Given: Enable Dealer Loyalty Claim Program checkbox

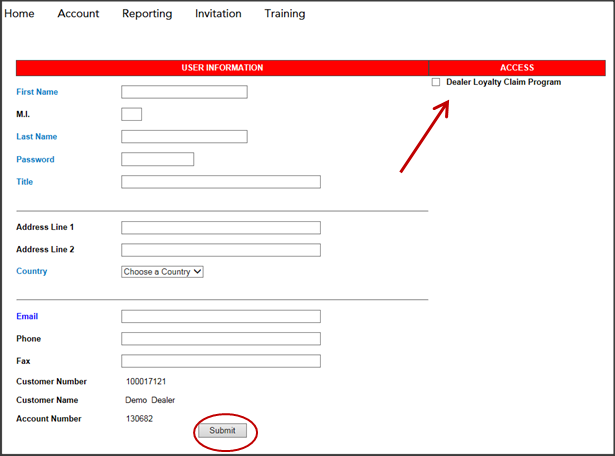Looking at the screenshot, I should (436, 83).
